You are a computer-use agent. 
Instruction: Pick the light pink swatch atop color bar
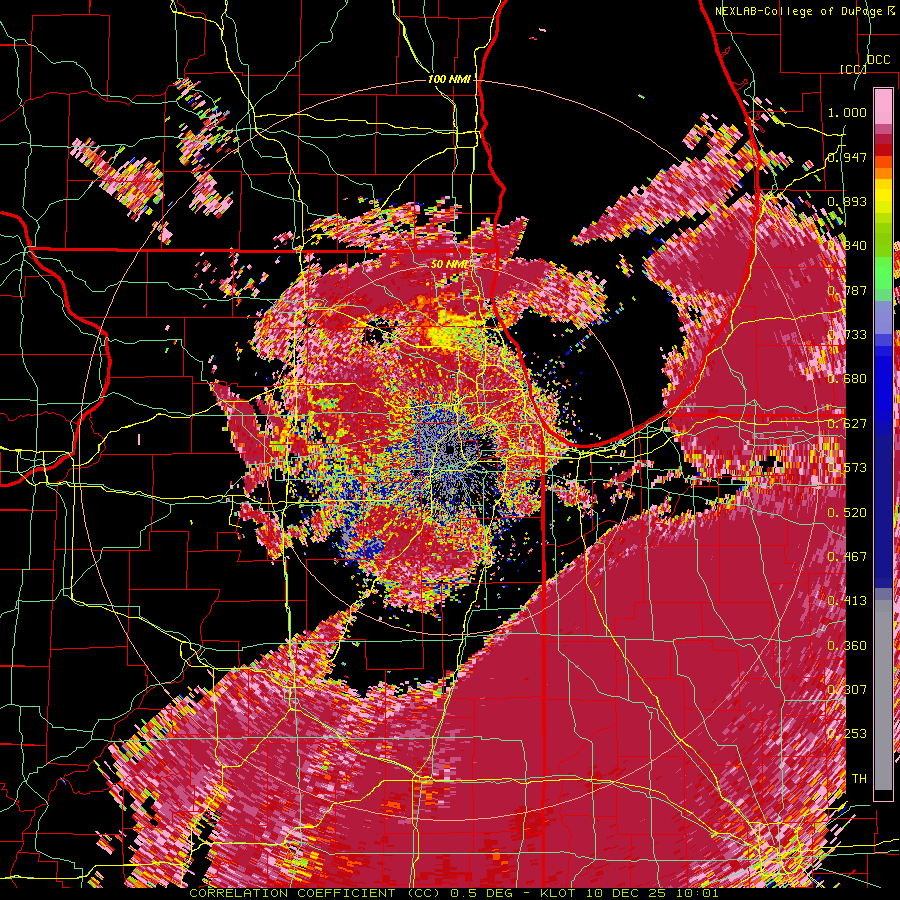883,106
